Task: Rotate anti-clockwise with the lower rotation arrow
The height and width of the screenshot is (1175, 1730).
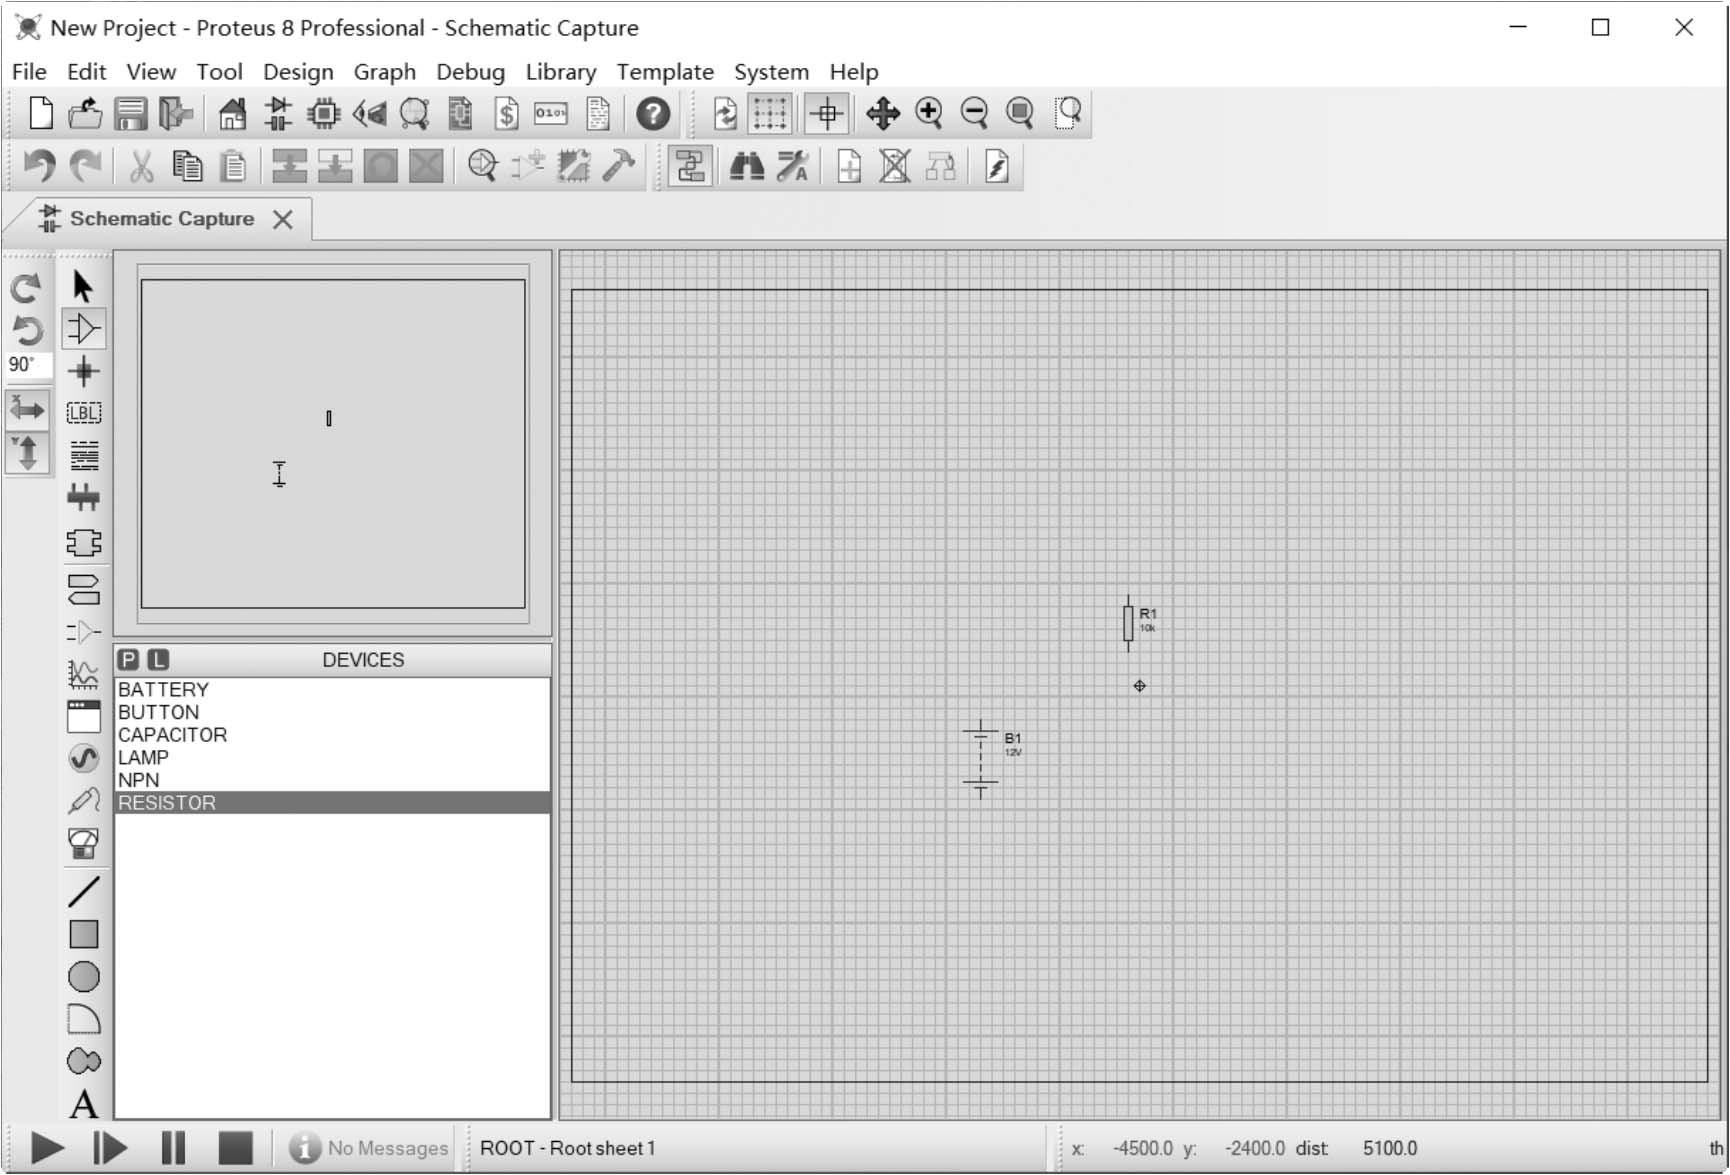Action: click(26, 330)
